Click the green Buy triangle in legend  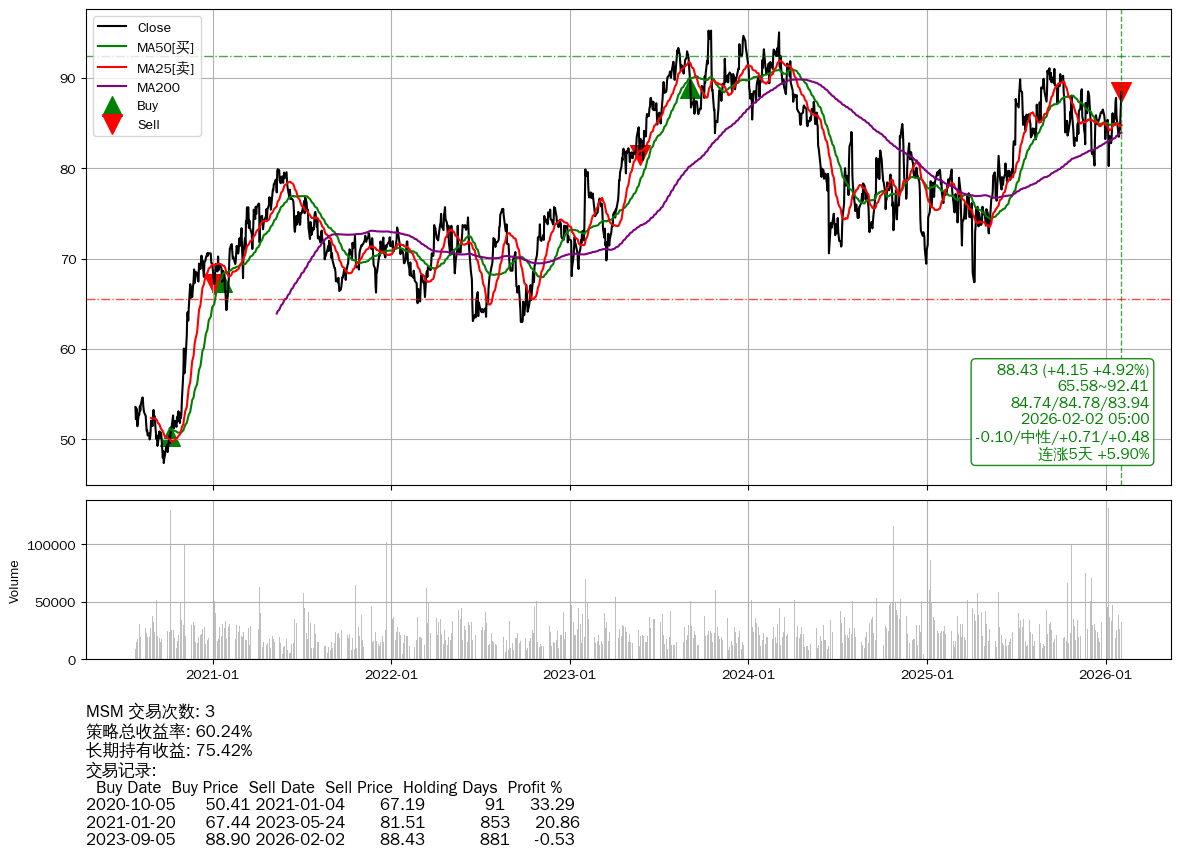(x=113, y=105)
